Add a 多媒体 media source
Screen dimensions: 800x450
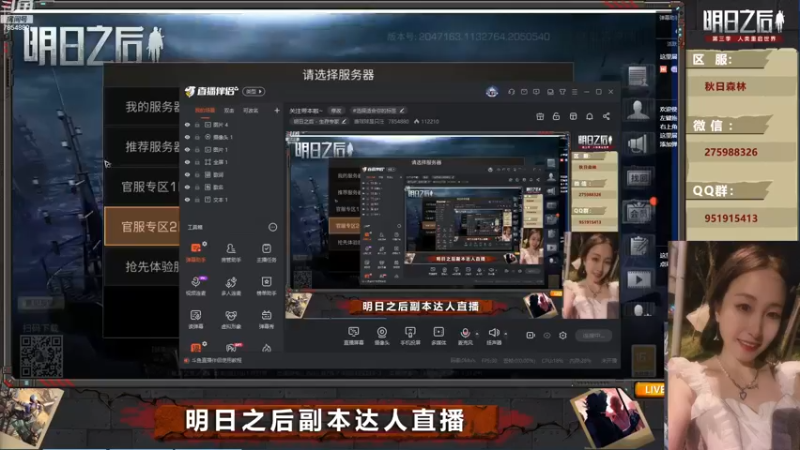point(438,336)
